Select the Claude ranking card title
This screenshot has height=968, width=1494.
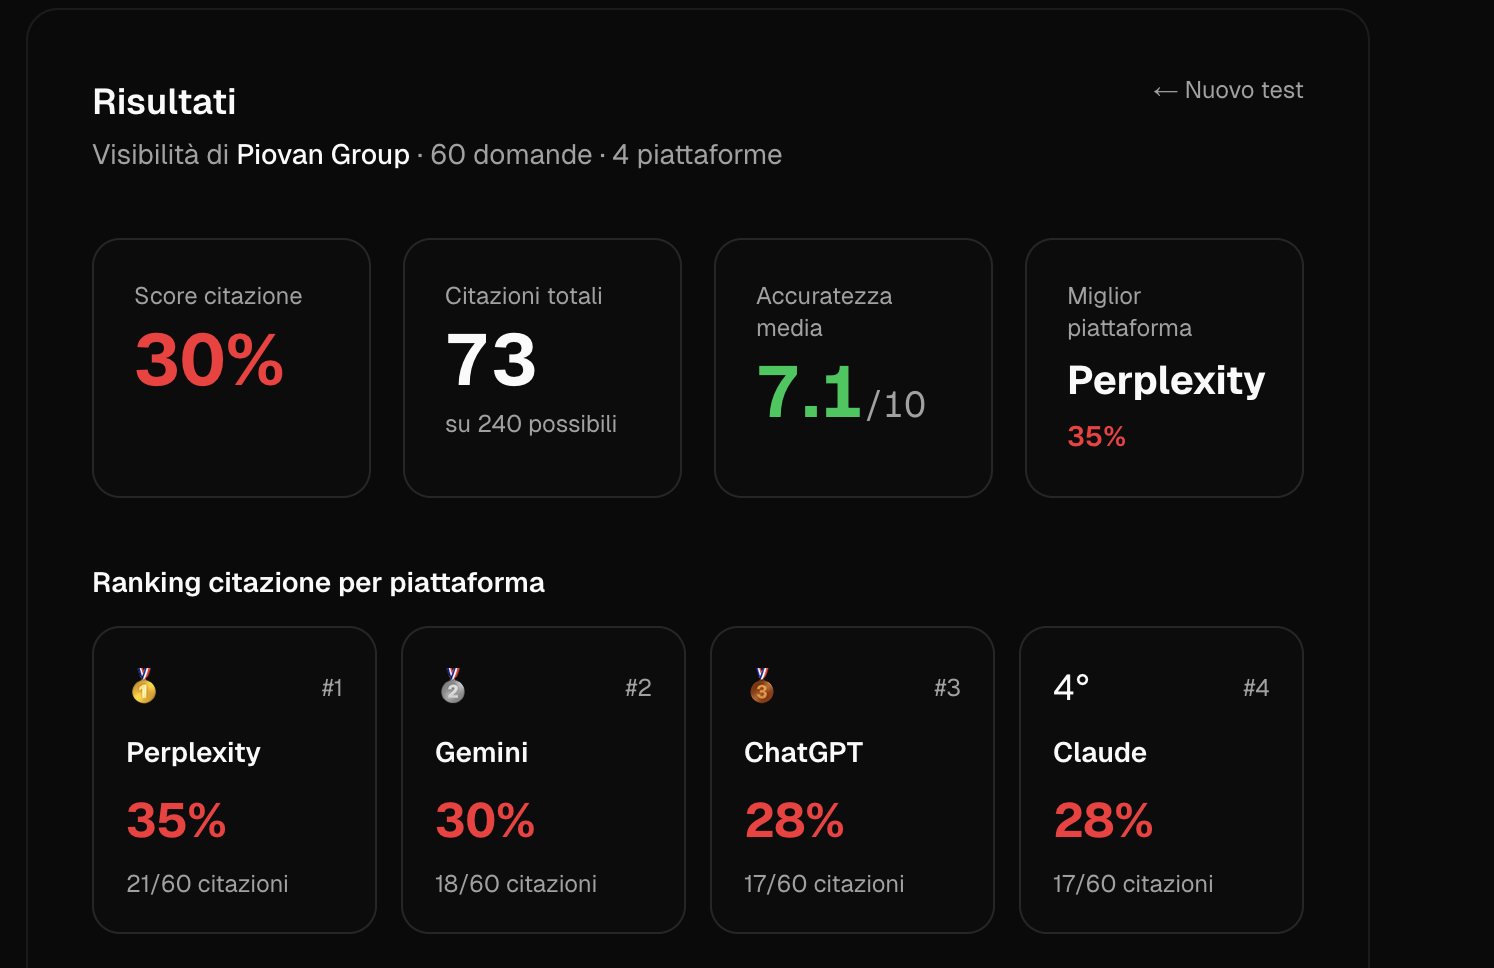point(1099,752)
